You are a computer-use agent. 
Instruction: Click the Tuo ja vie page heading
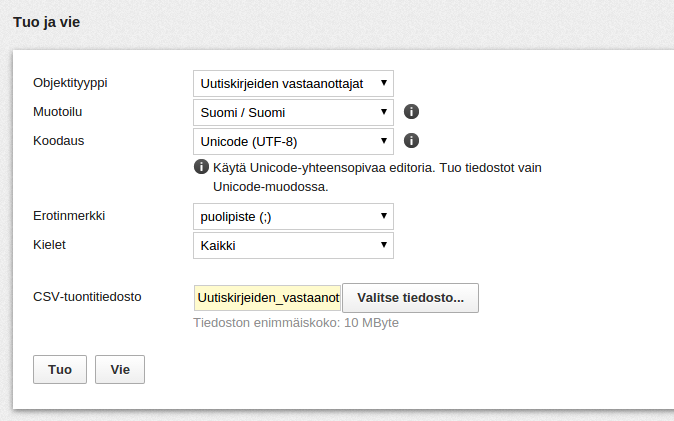point(46,22)
